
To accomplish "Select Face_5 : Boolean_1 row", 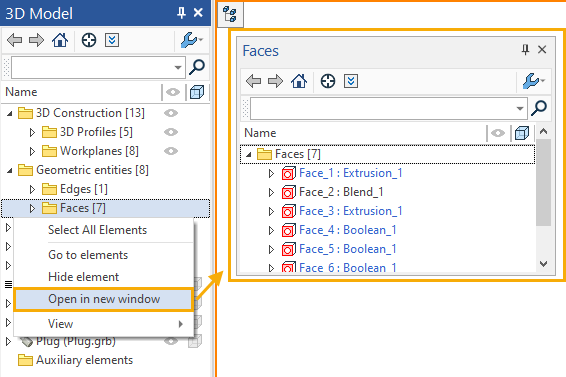I will pyautogui.click(x=348, y=249).
